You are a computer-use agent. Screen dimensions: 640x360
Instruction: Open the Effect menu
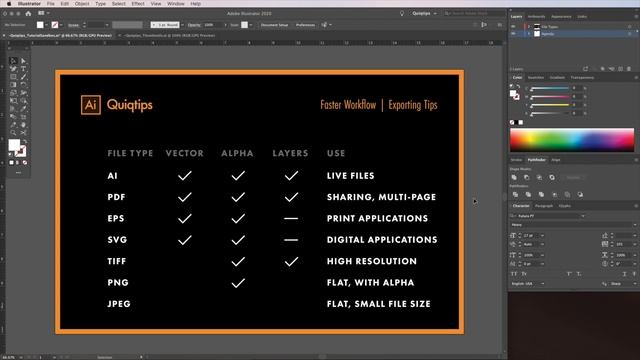(x=138, y=4)
